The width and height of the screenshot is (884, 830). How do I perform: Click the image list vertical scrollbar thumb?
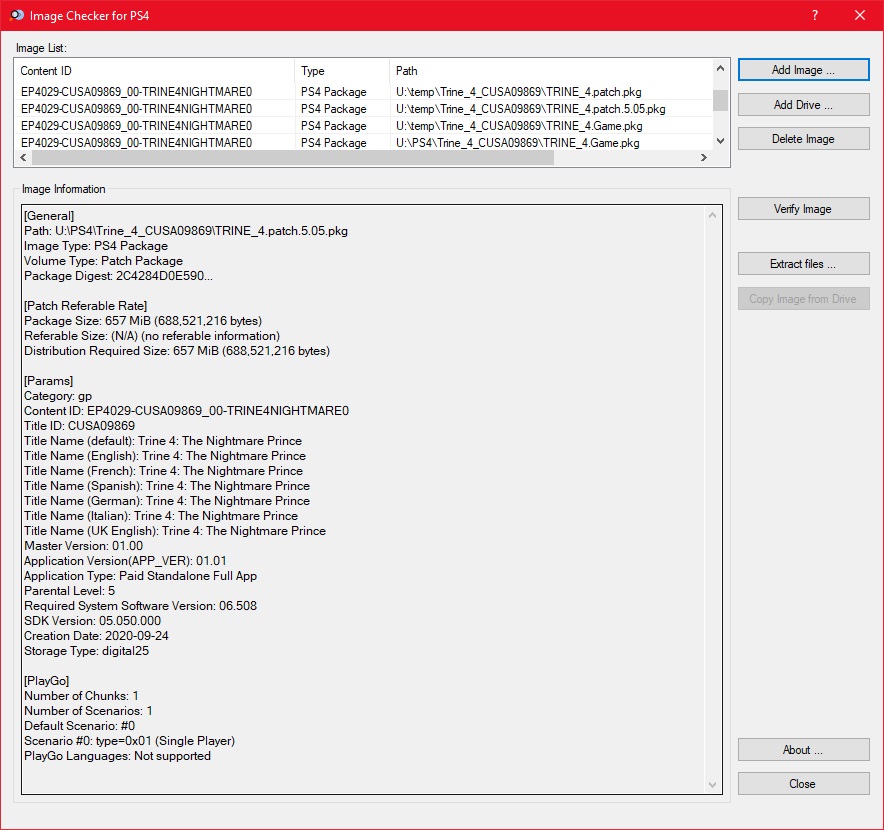coord(720,100)
